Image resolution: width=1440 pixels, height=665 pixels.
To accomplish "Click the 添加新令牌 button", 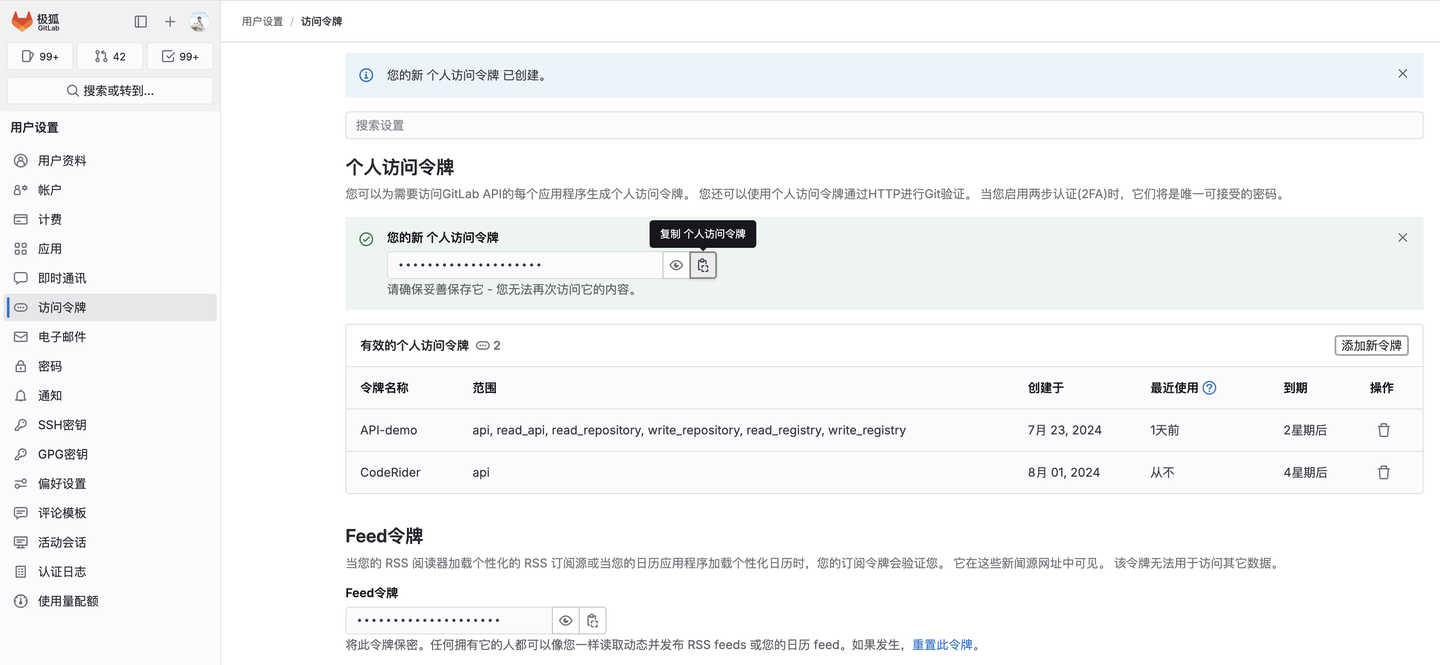I will (1371, 344).
